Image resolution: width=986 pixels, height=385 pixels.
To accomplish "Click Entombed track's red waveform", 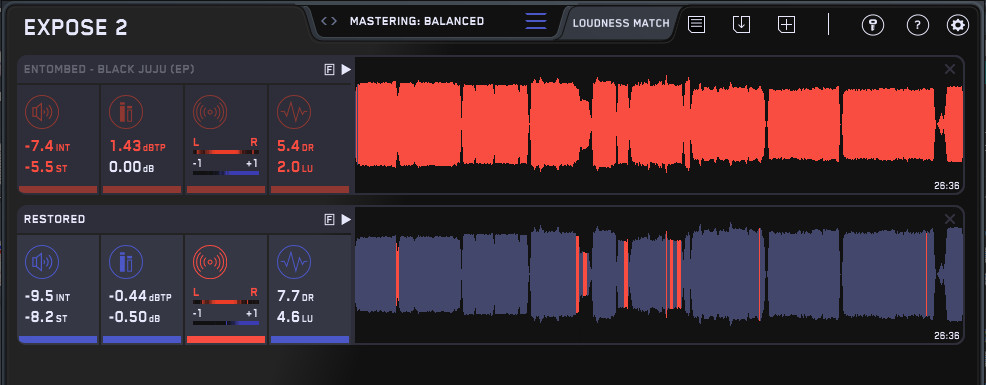I will tap(659, 125).
